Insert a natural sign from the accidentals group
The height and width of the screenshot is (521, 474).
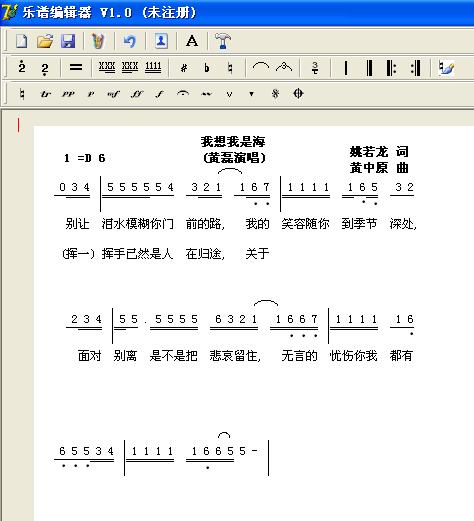230,68
